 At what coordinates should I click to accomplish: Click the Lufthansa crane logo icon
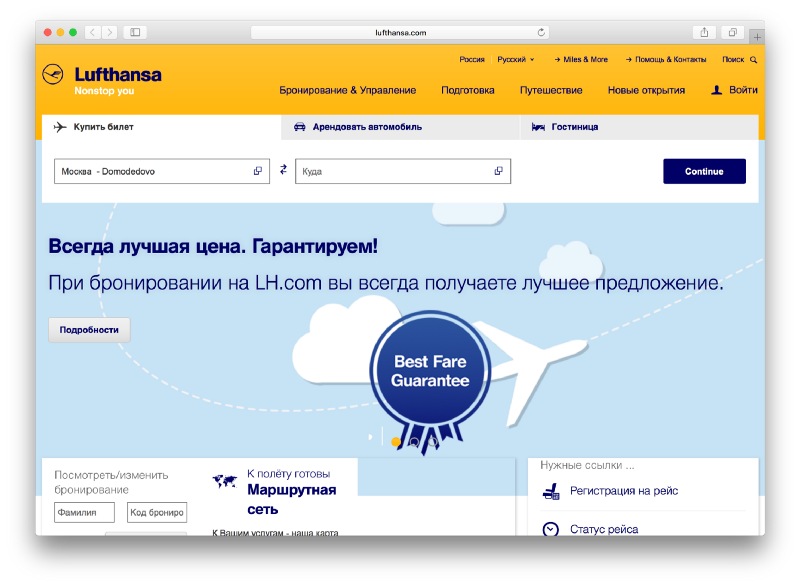click(53, 74)
